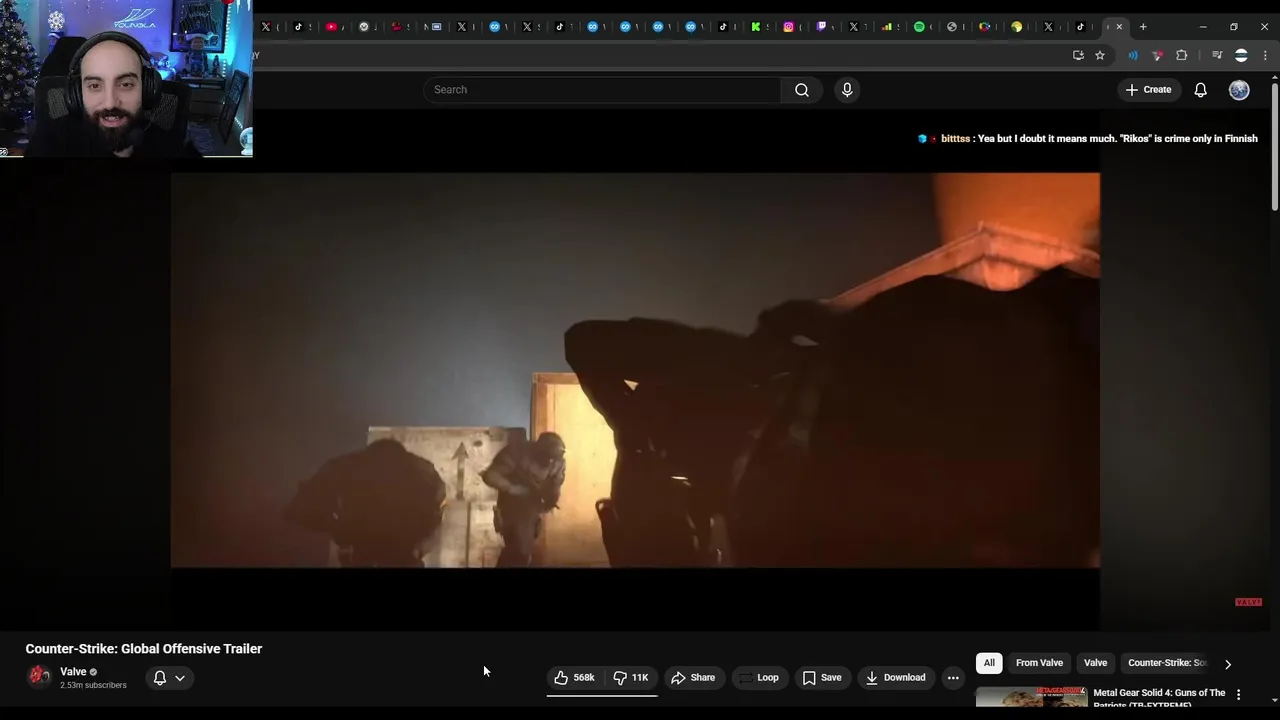
Task: Click the Create button
Action: 1148,90
